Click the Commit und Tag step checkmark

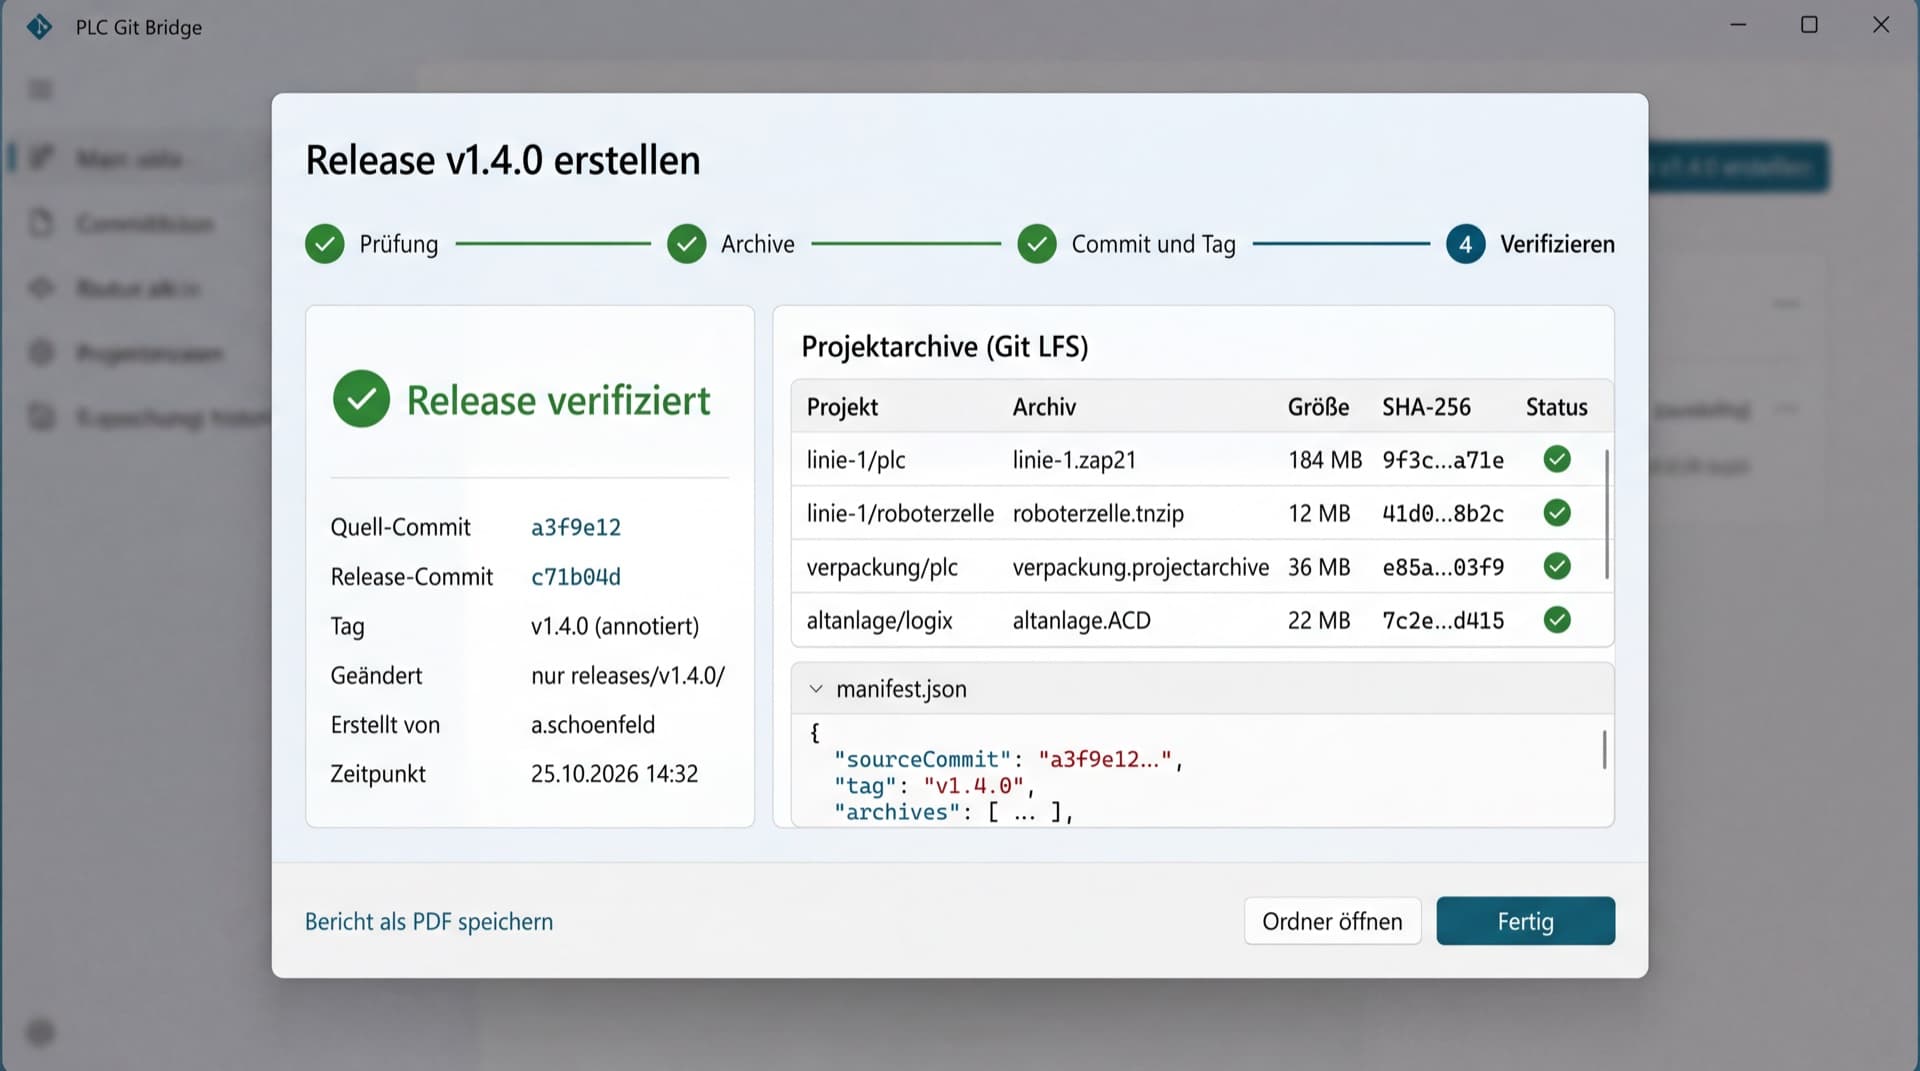tap(1037, 244)
